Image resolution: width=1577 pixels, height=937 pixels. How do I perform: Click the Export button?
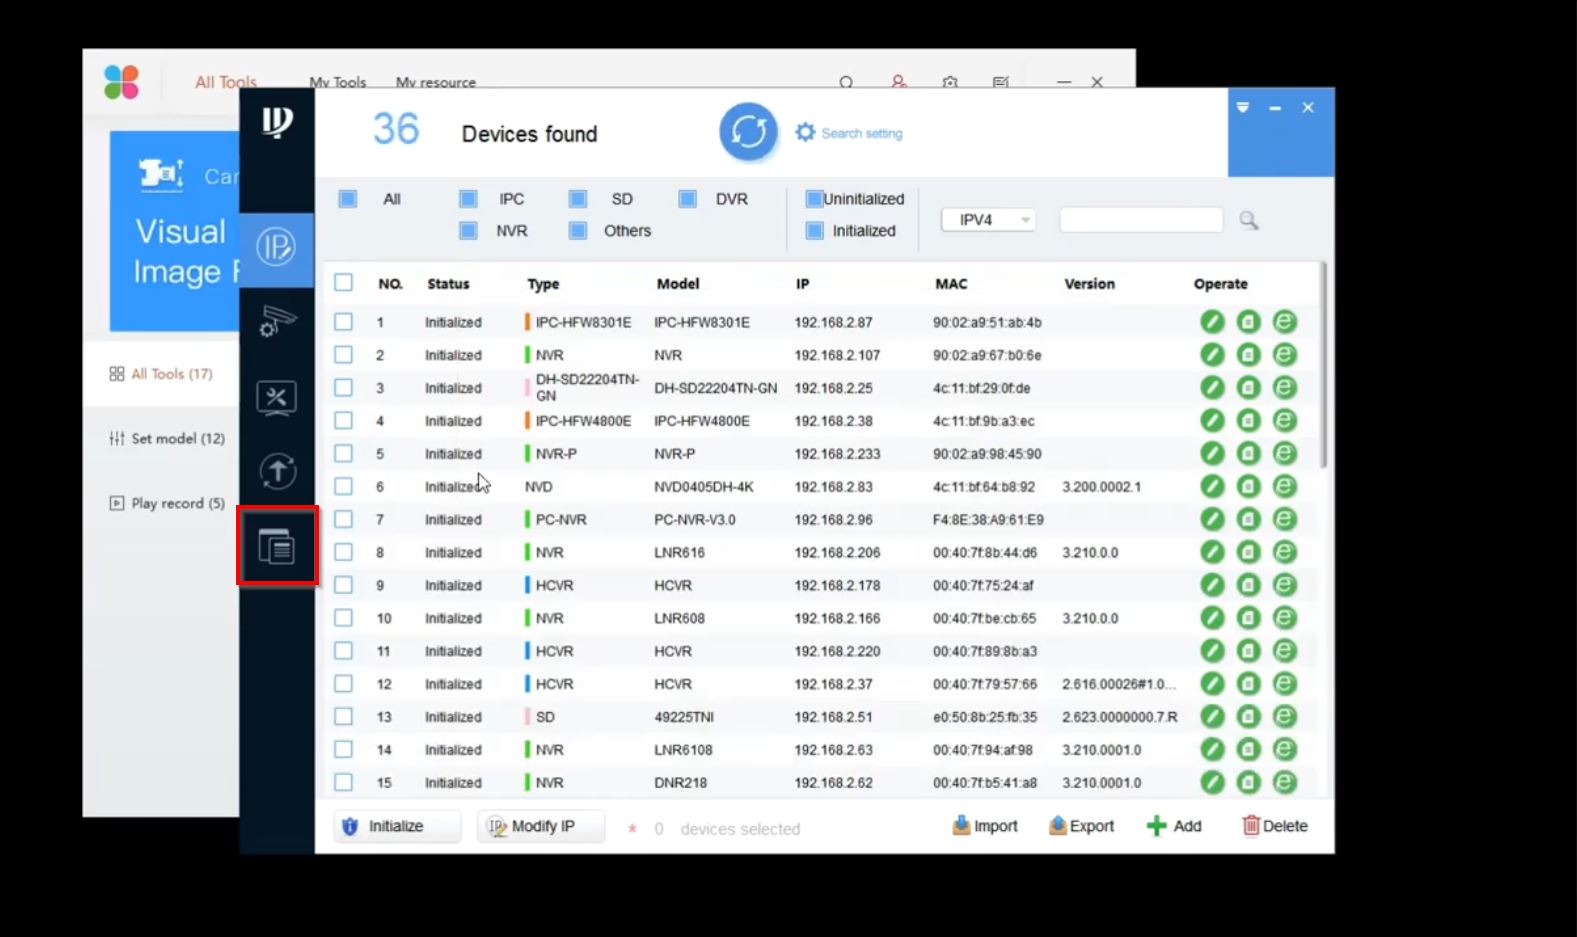pos(1081,826)
